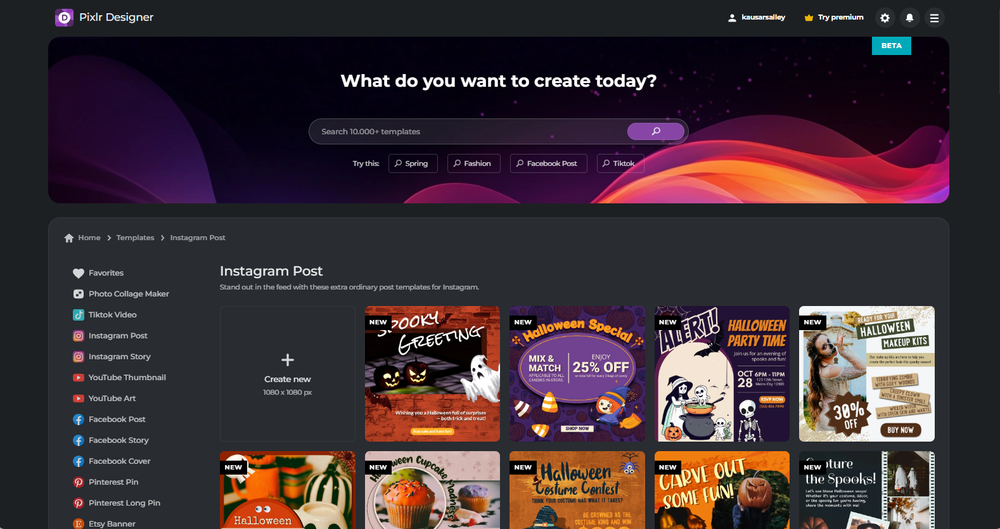Image resolution: width=1000 pixels, height=529 pixels.
Task: Click the Pixlr Designer logo icon
Action: pyautogui.click(x=64, y=17)
